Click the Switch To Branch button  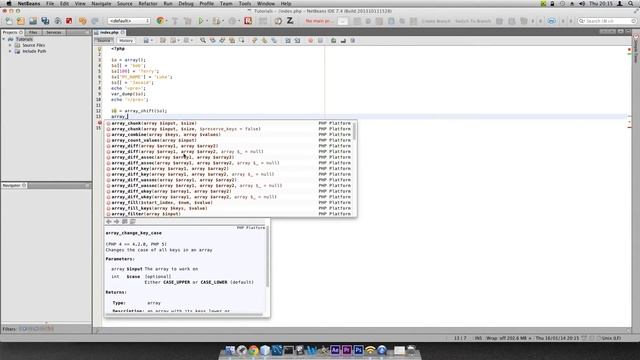pyautogui.click(x=473, y=21)
